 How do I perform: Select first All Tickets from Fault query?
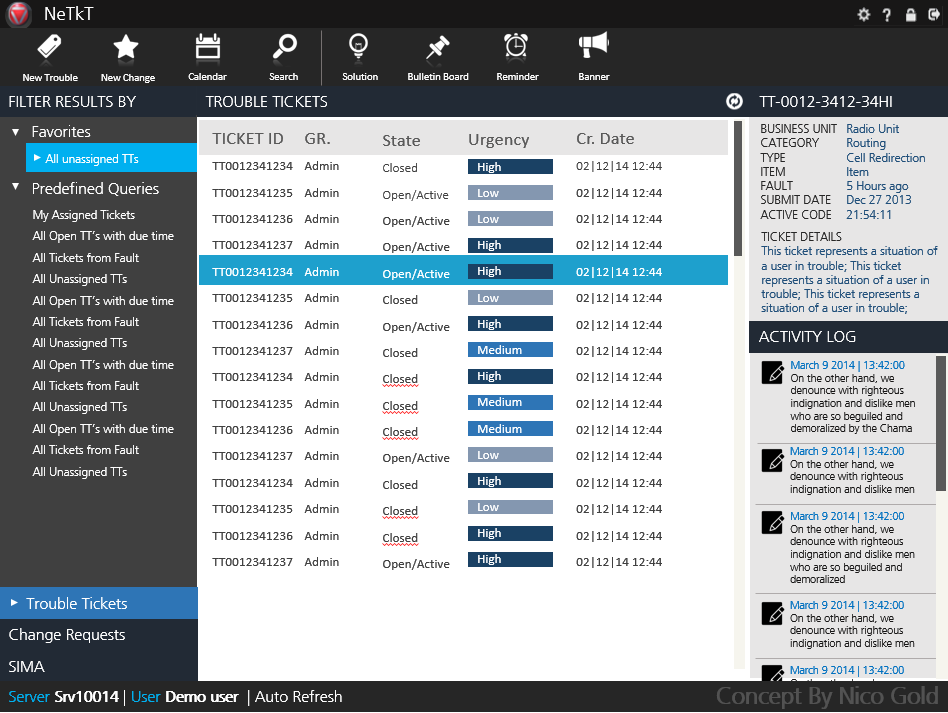pyautogui.click(x=86, y=258)
